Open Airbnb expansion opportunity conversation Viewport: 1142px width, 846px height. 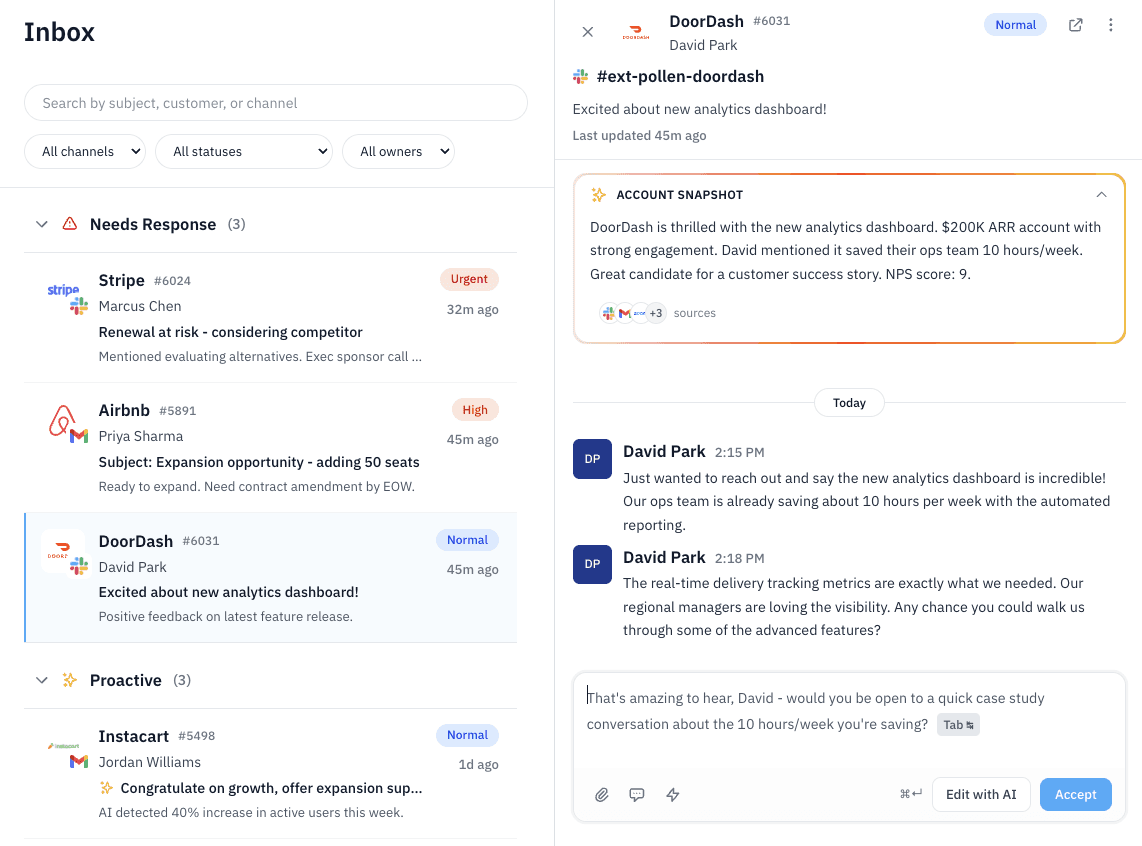[x=270, y=448]
